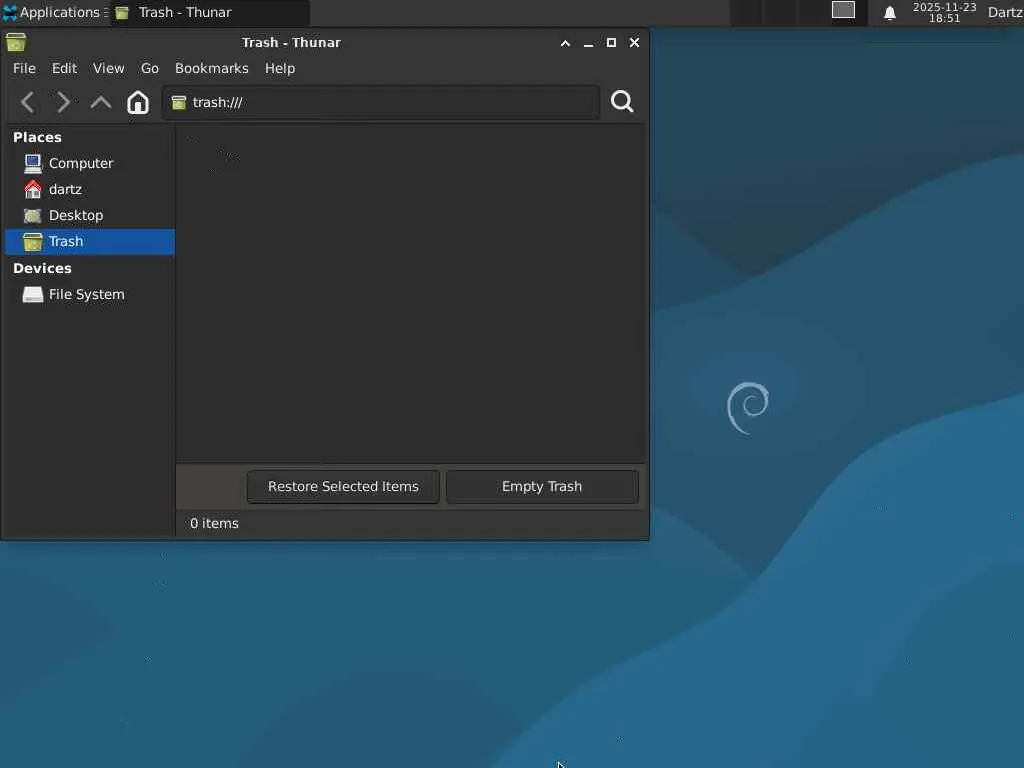
Task: Select File System under Devices
Action: 89,295
